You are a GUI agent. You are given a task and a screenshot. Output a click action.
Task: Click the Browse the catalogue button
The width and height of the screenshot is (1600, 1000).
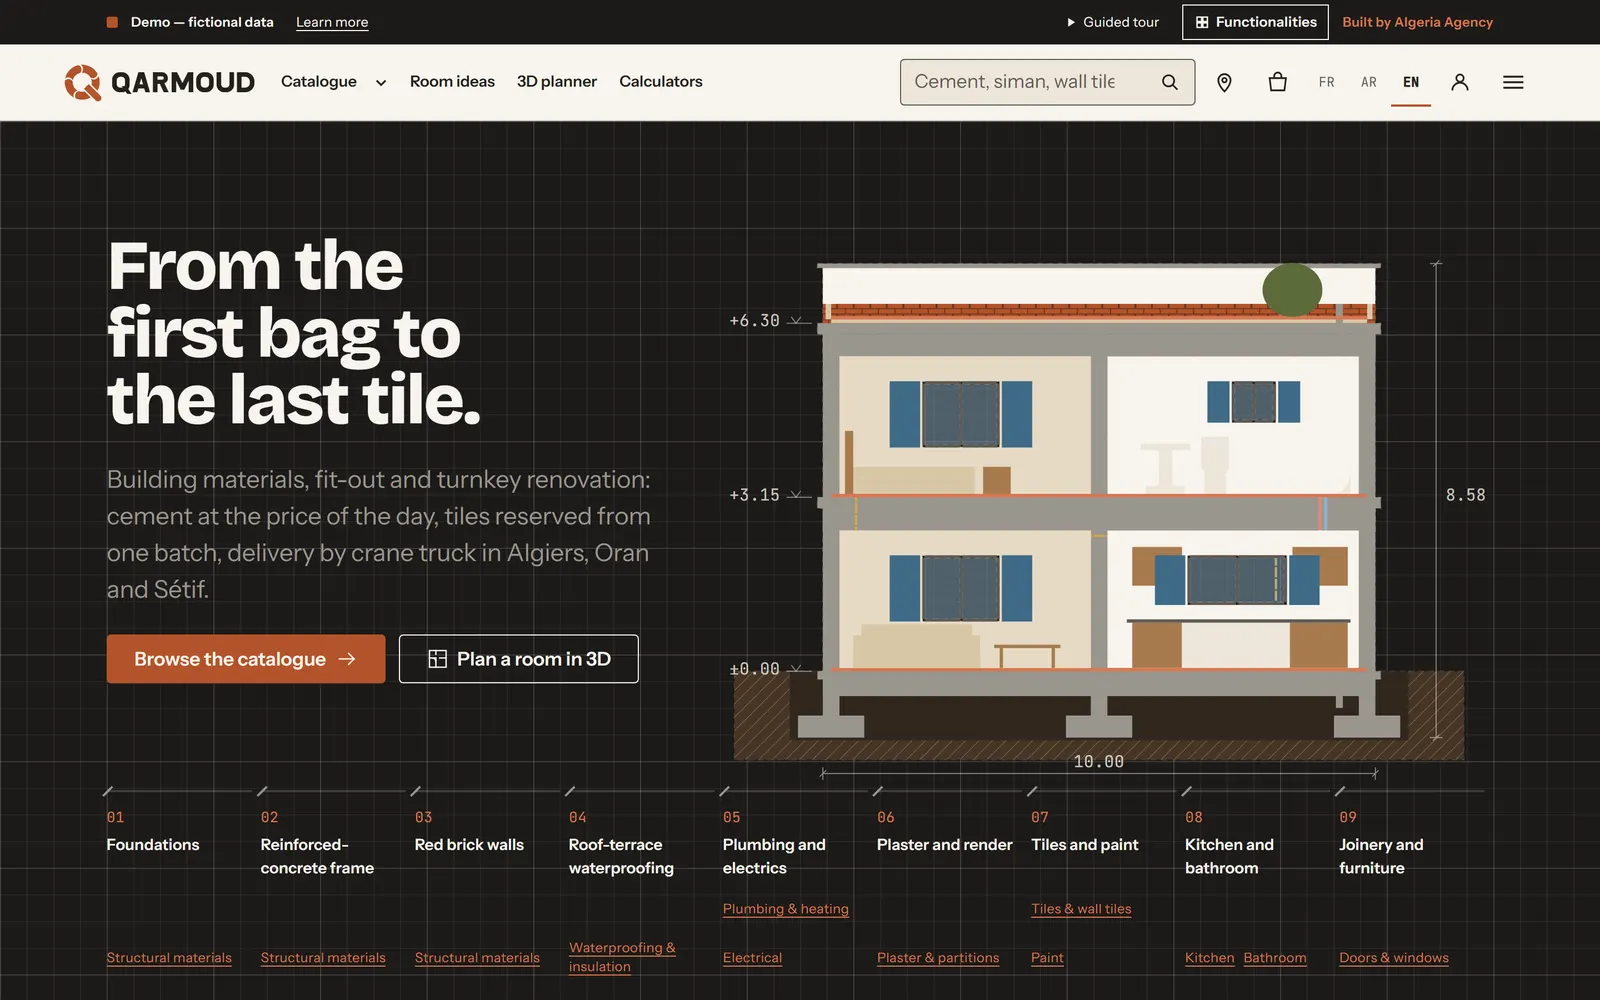tap(246, 659)
